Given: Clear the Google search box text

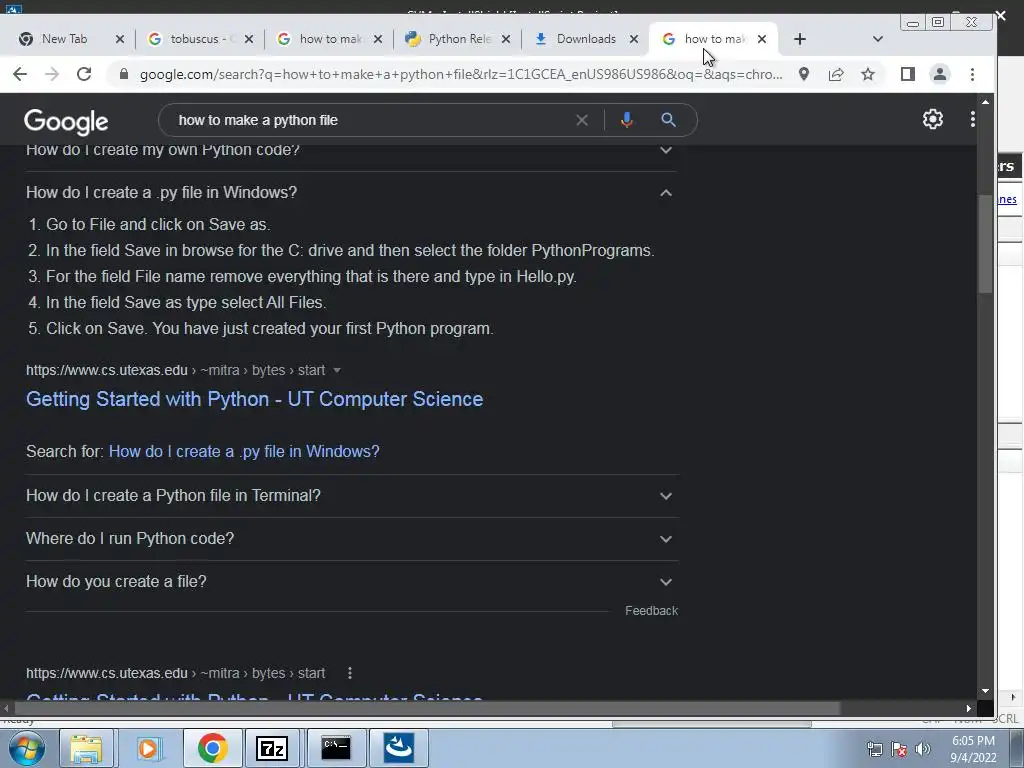Looking at the screenshot, I should pyautogui.click(x=582, y=120).
